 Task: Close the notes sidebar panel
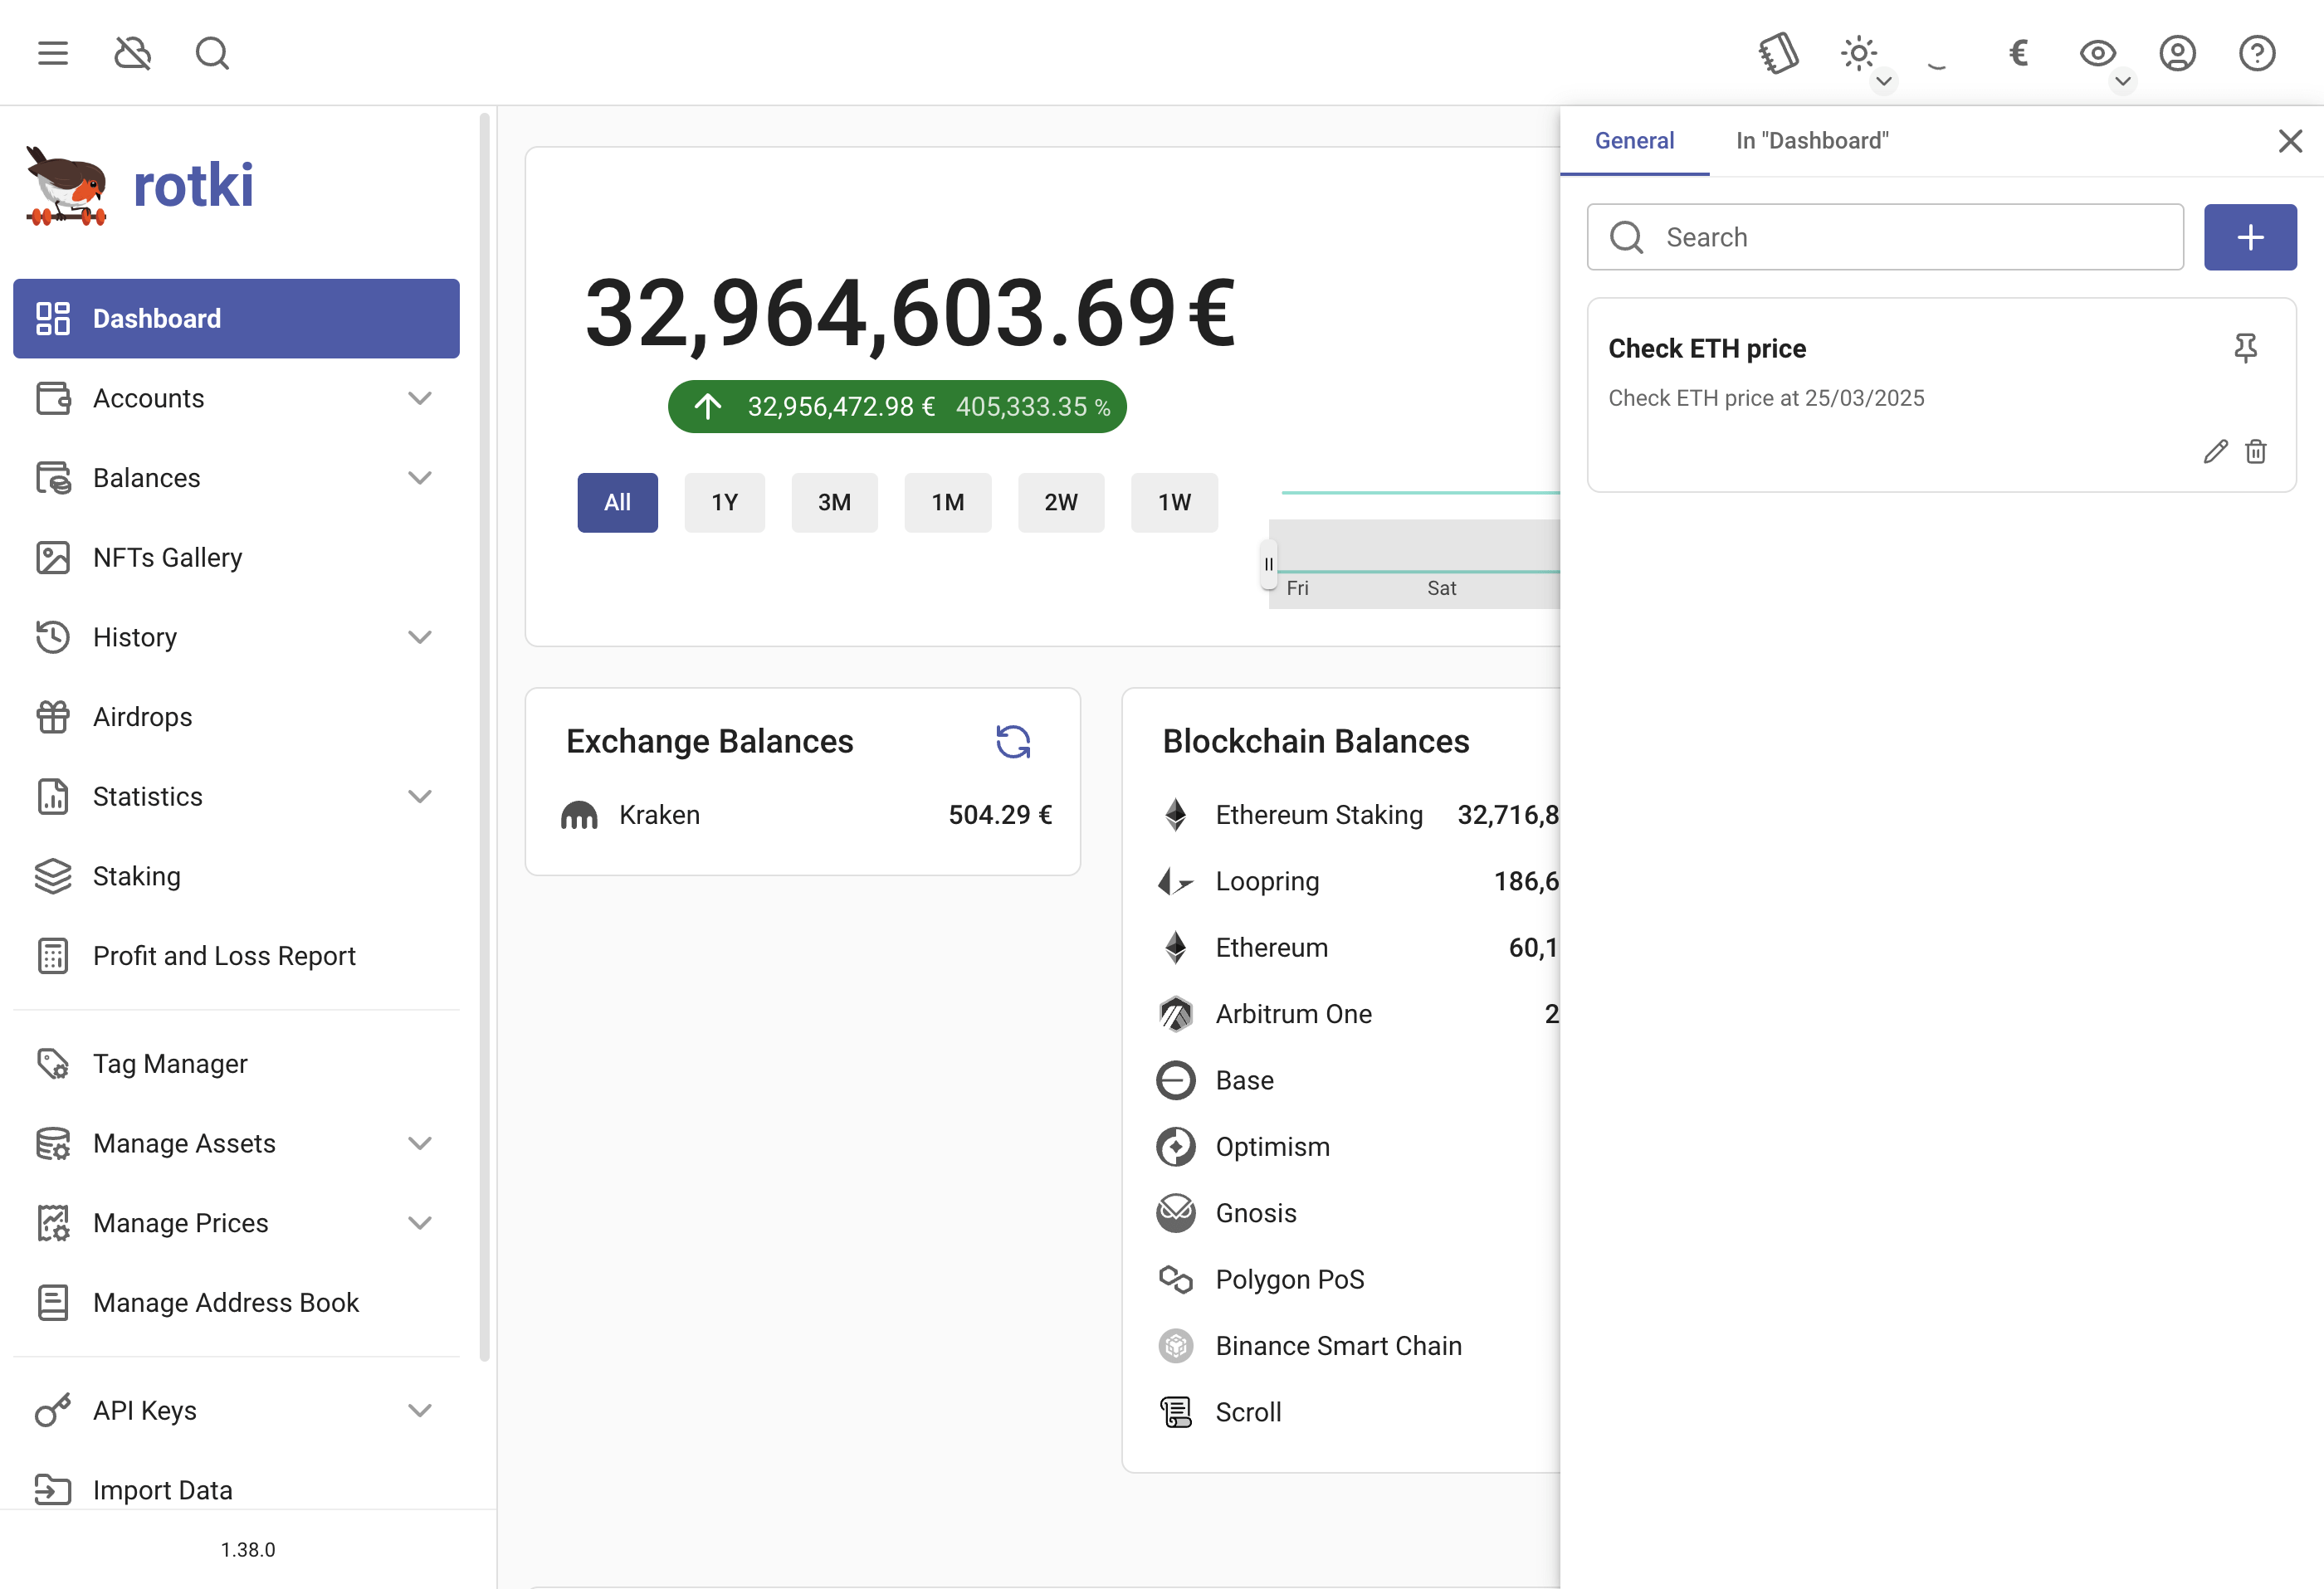(2290, 141)
